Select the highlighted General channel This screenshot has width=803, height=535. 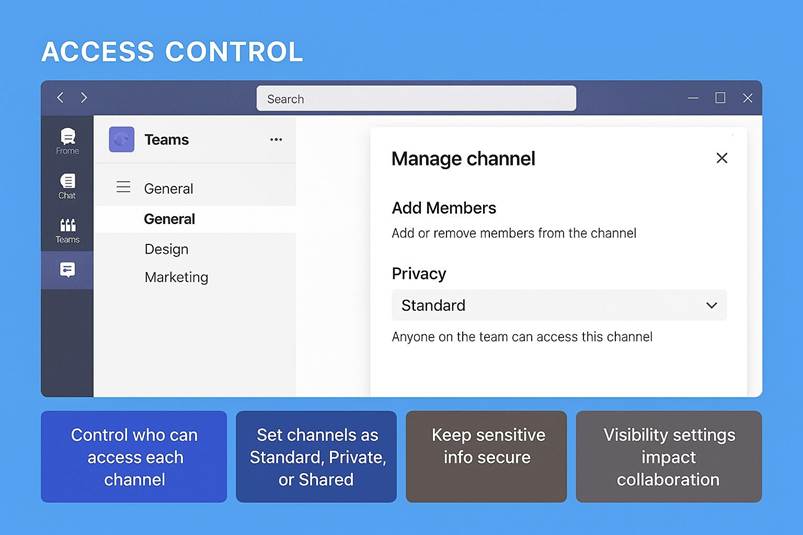tap(170, 219)
